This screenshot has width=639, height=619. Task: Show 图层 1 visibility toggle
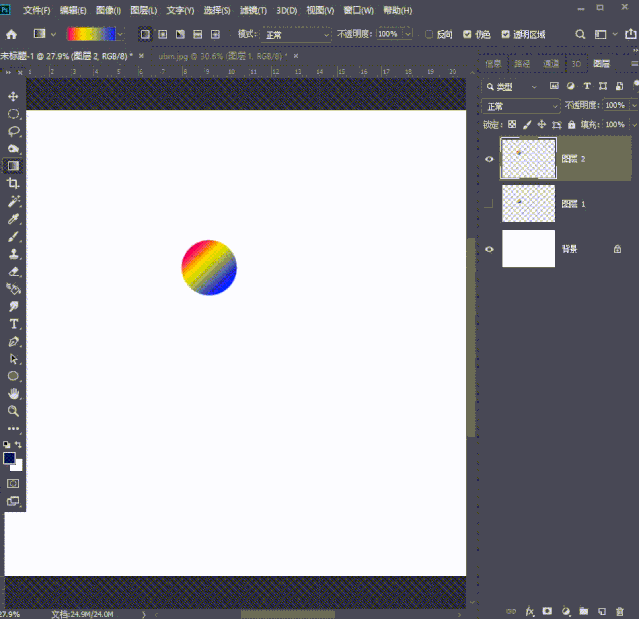tap(489, 204)
